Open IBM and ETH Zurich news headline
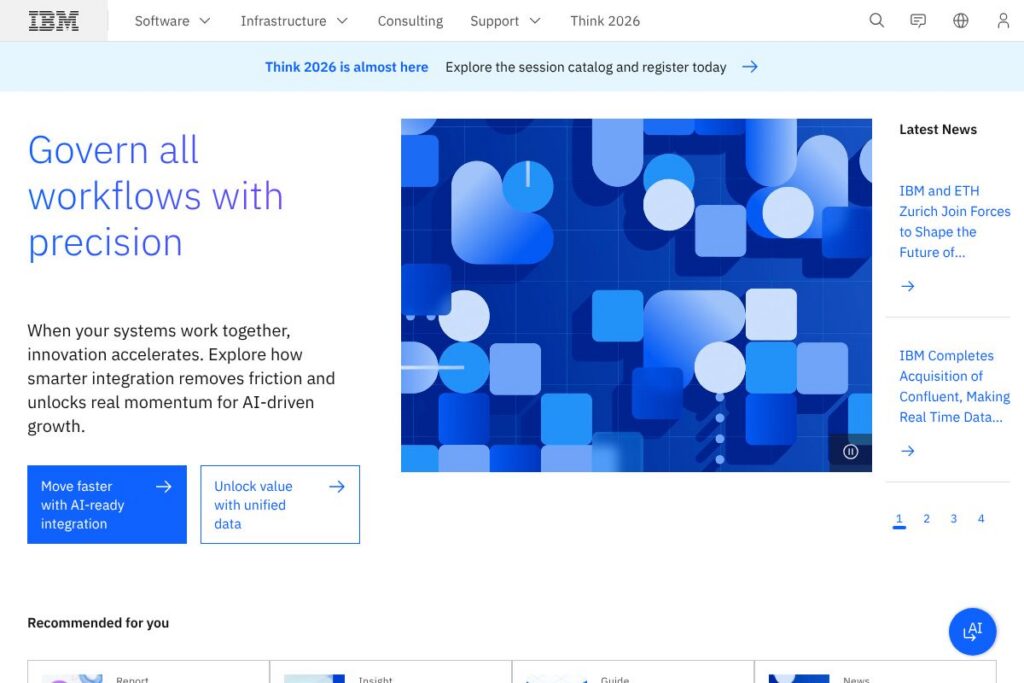Image resolution: width=1024 pixels, height=683 pixels. point(954,221)
